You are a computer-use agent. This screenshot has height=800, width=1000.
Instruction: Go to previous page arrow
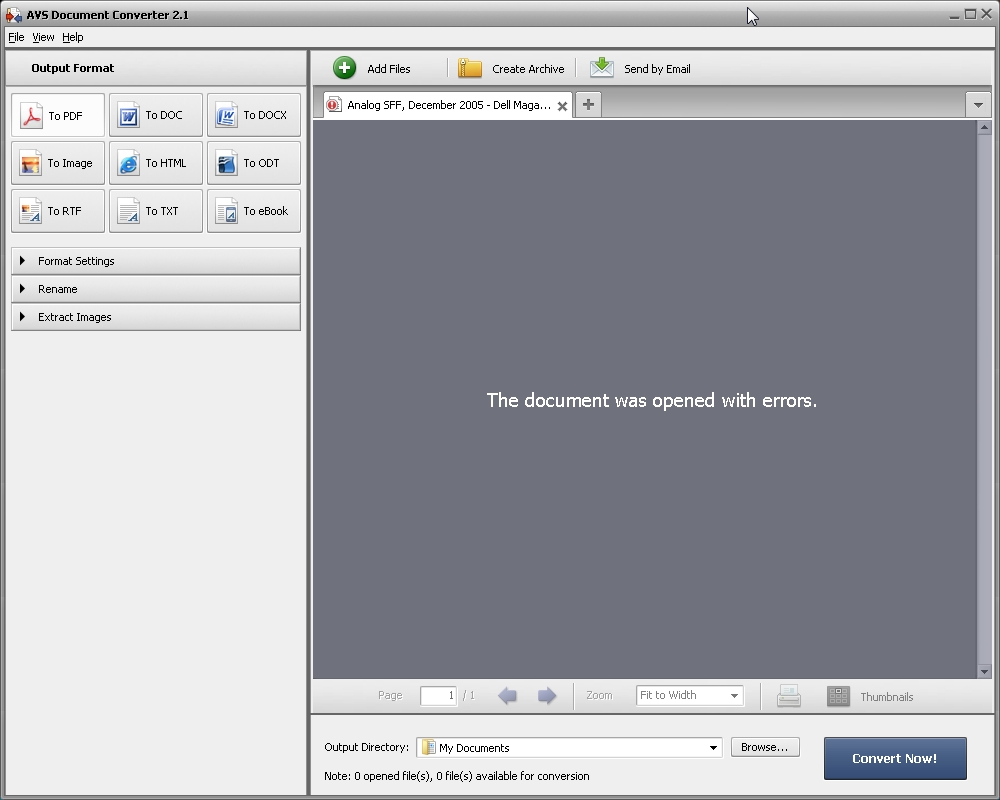point(508,695)
